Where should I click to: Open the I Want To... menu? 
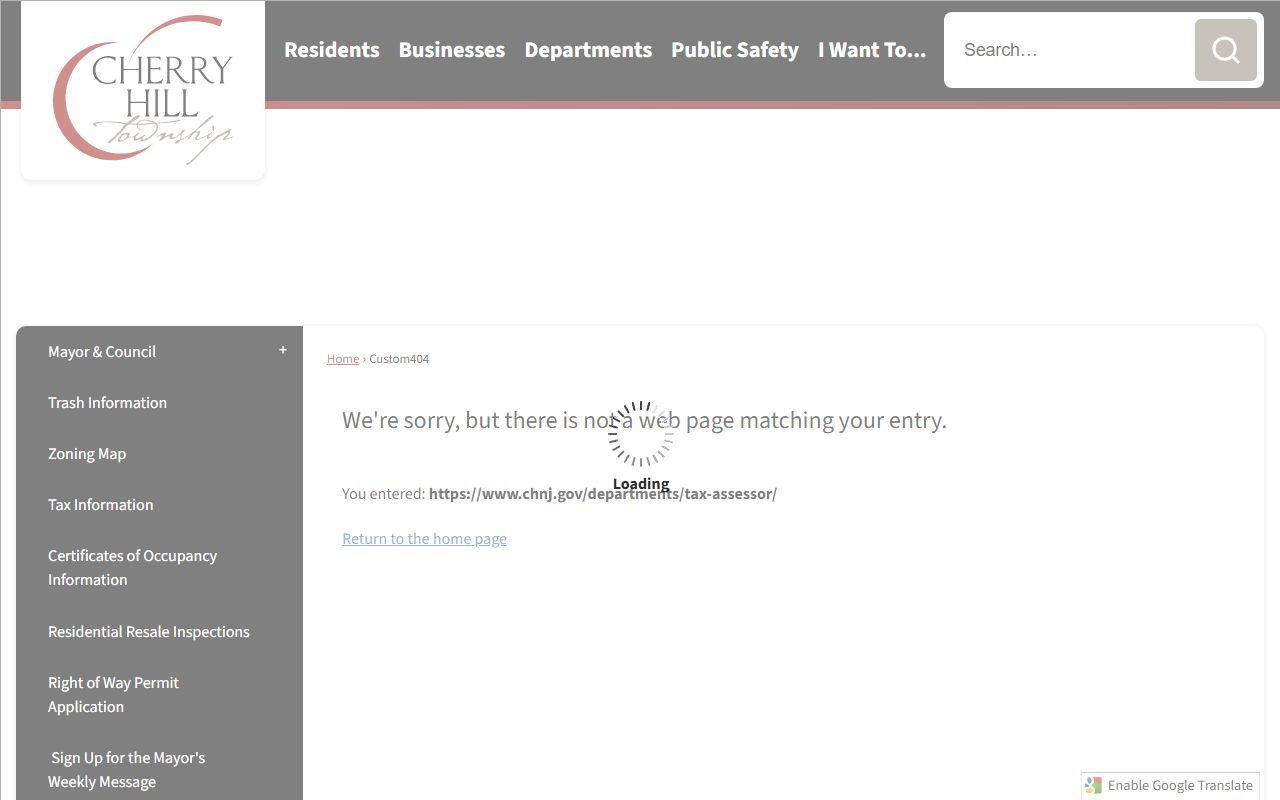pos(871,50)
